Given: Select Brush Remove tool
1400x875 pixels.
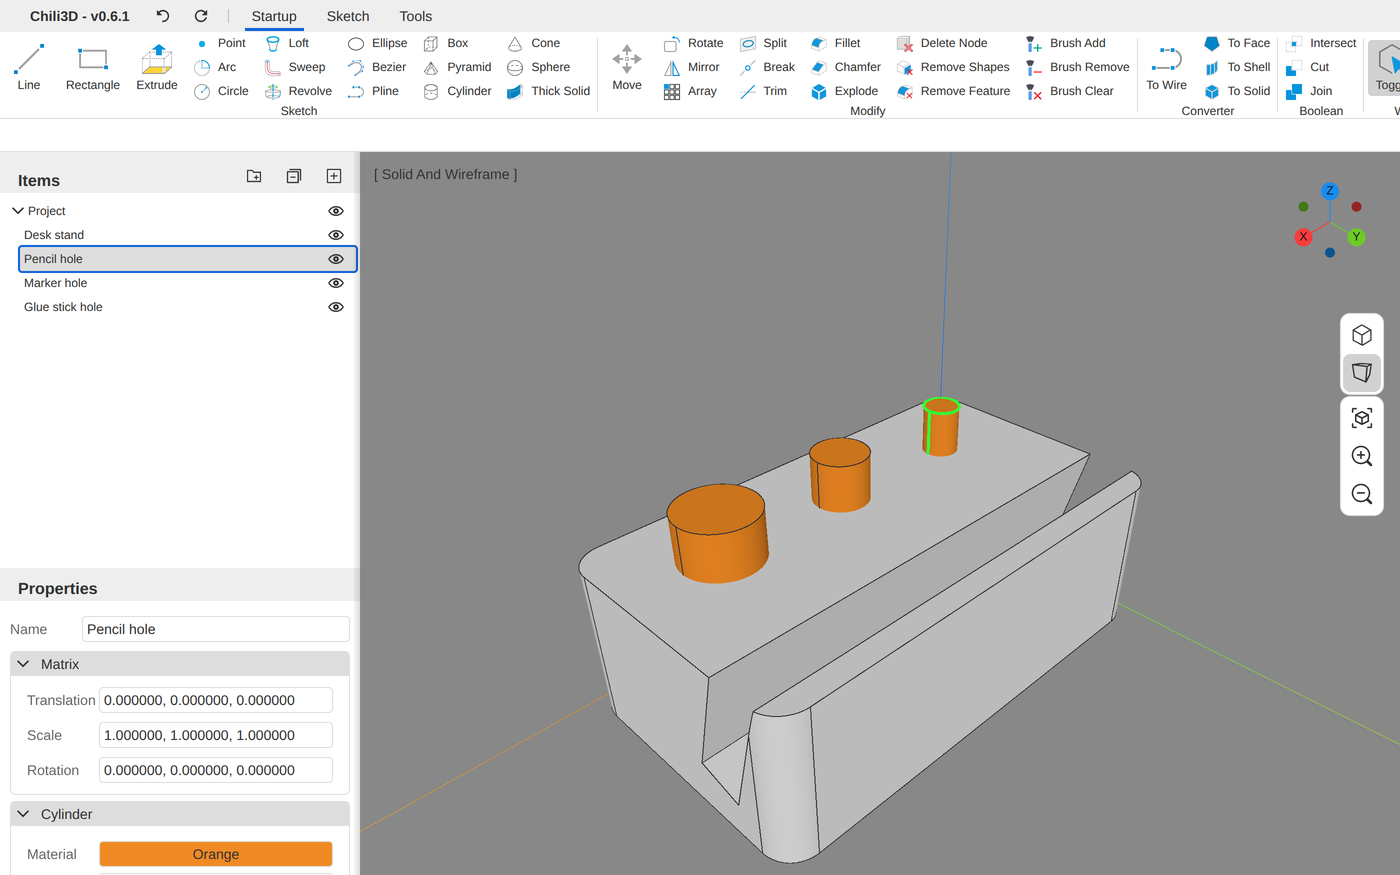Looking at the screenshot, I should pos(1077,67).
